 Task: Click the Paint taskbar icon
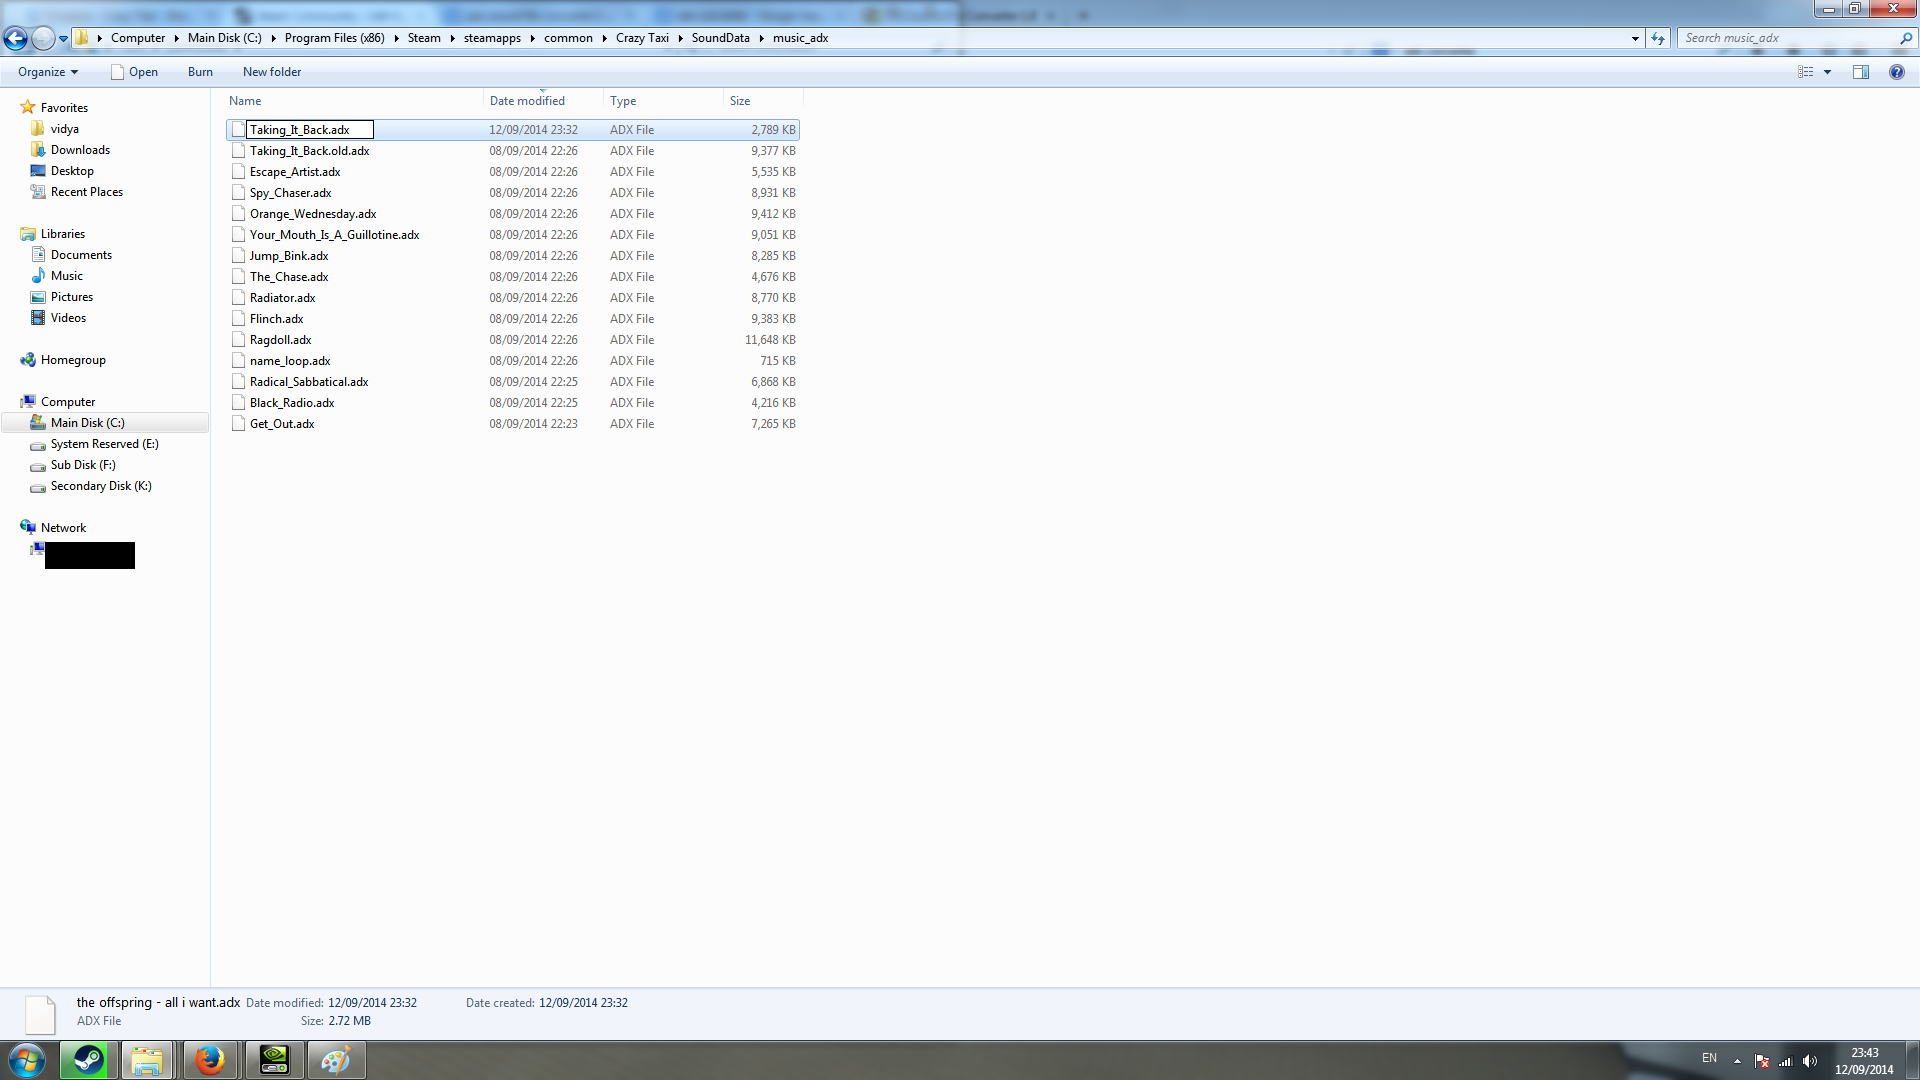pyautogui.click(x=335, y=1060)
